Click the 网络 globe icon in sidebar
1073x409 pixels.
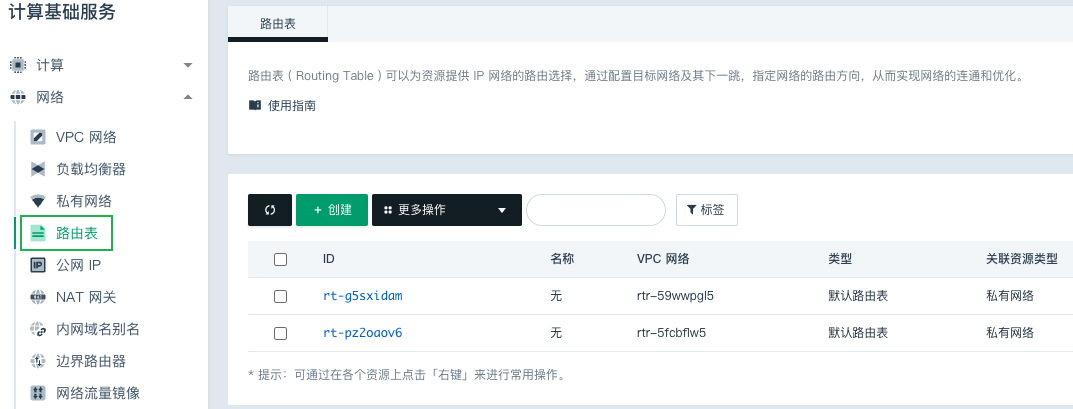pyautogui.click(x=18, y=97)
